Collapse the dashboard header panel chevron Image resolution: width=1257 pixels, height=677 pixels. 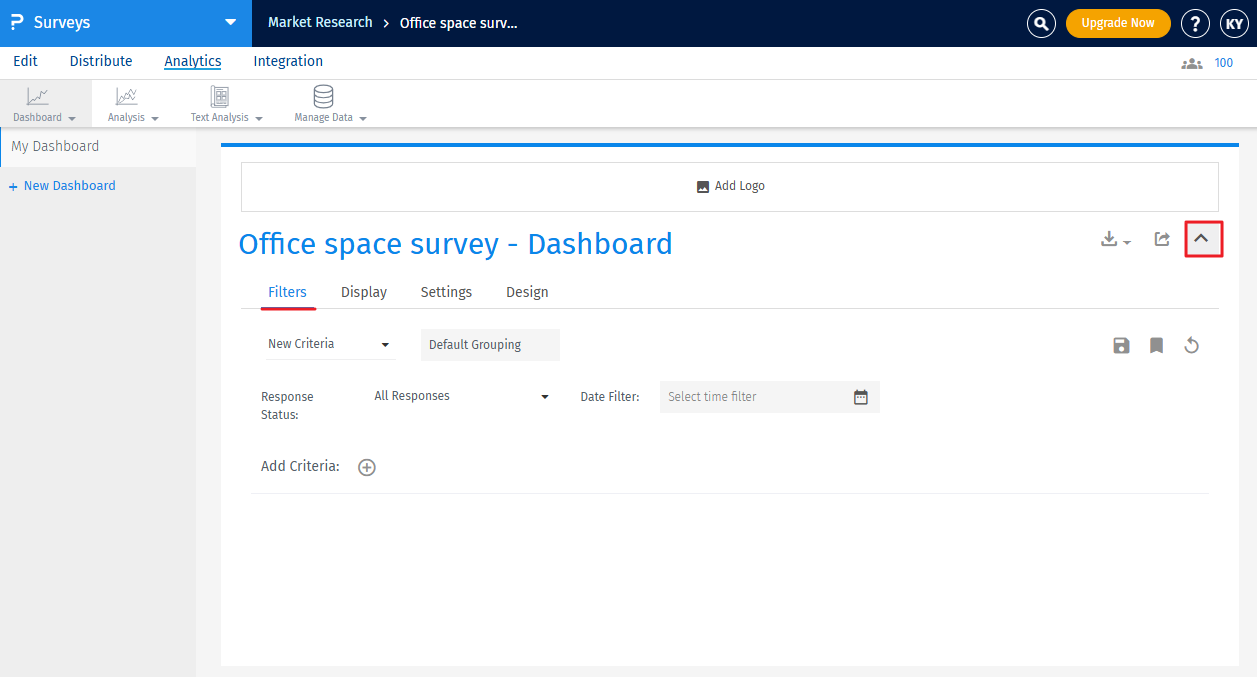click(1203, 239)
